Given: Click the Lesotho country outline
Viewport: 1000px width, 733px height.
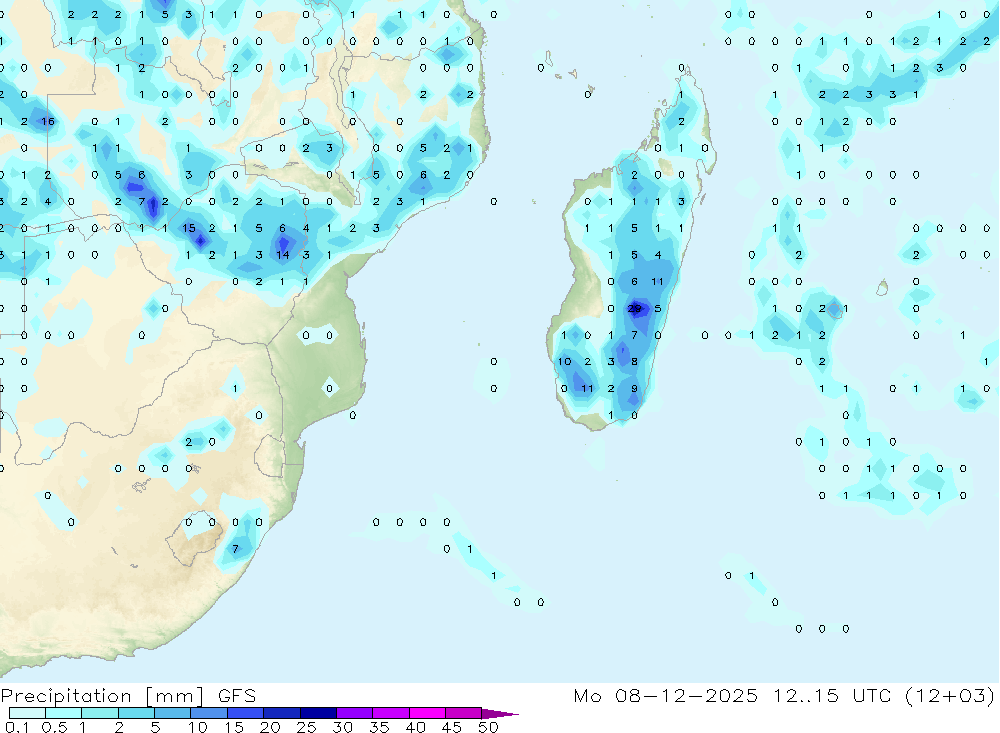Looking at the screenshot, I should coord(193,538).
